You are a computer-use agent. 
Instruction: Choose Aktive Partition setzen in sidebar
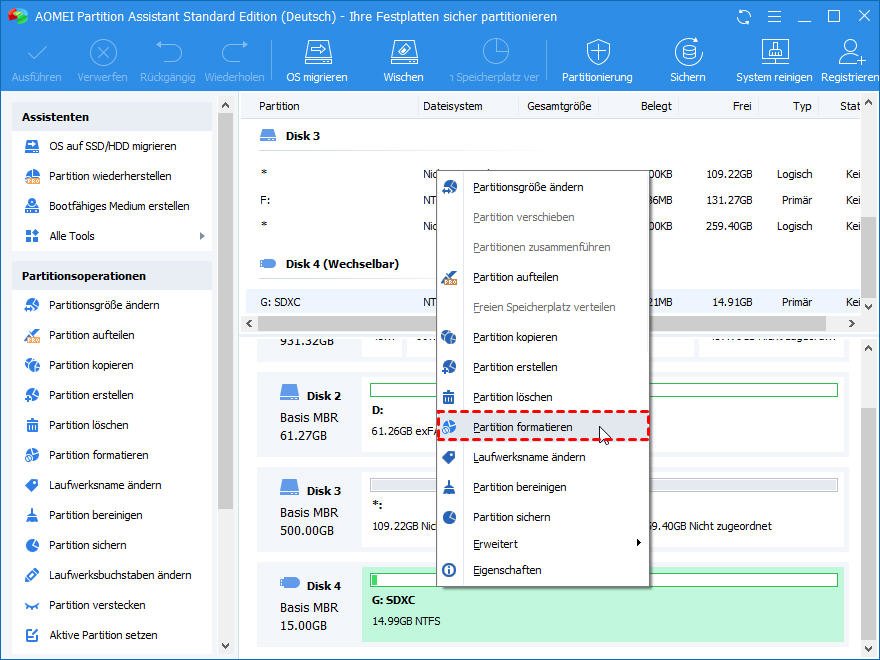(x=103, y=635)
